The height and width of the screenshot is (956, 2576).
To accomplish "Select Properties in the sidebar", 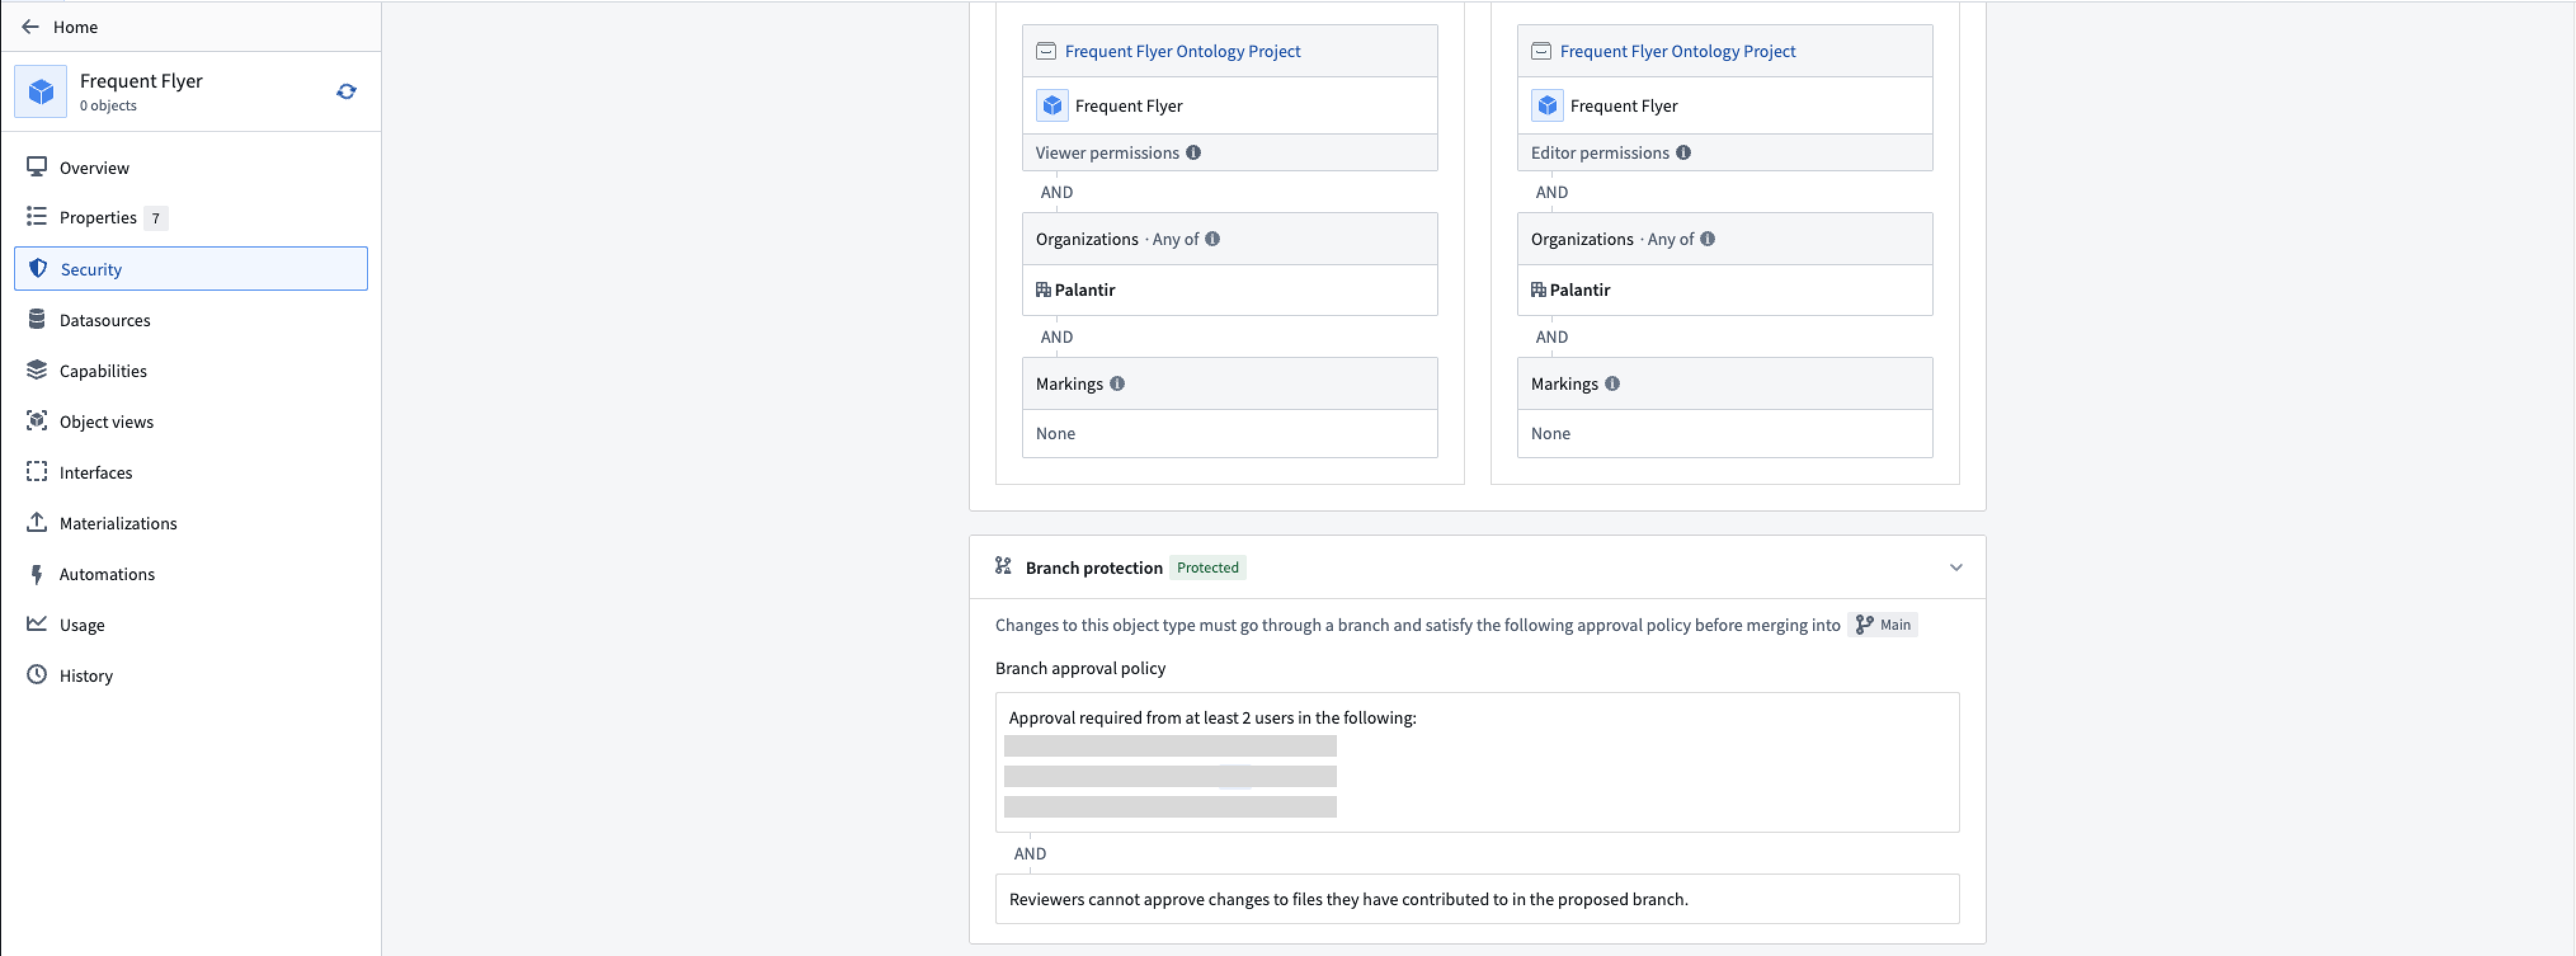I will (98, 217).
